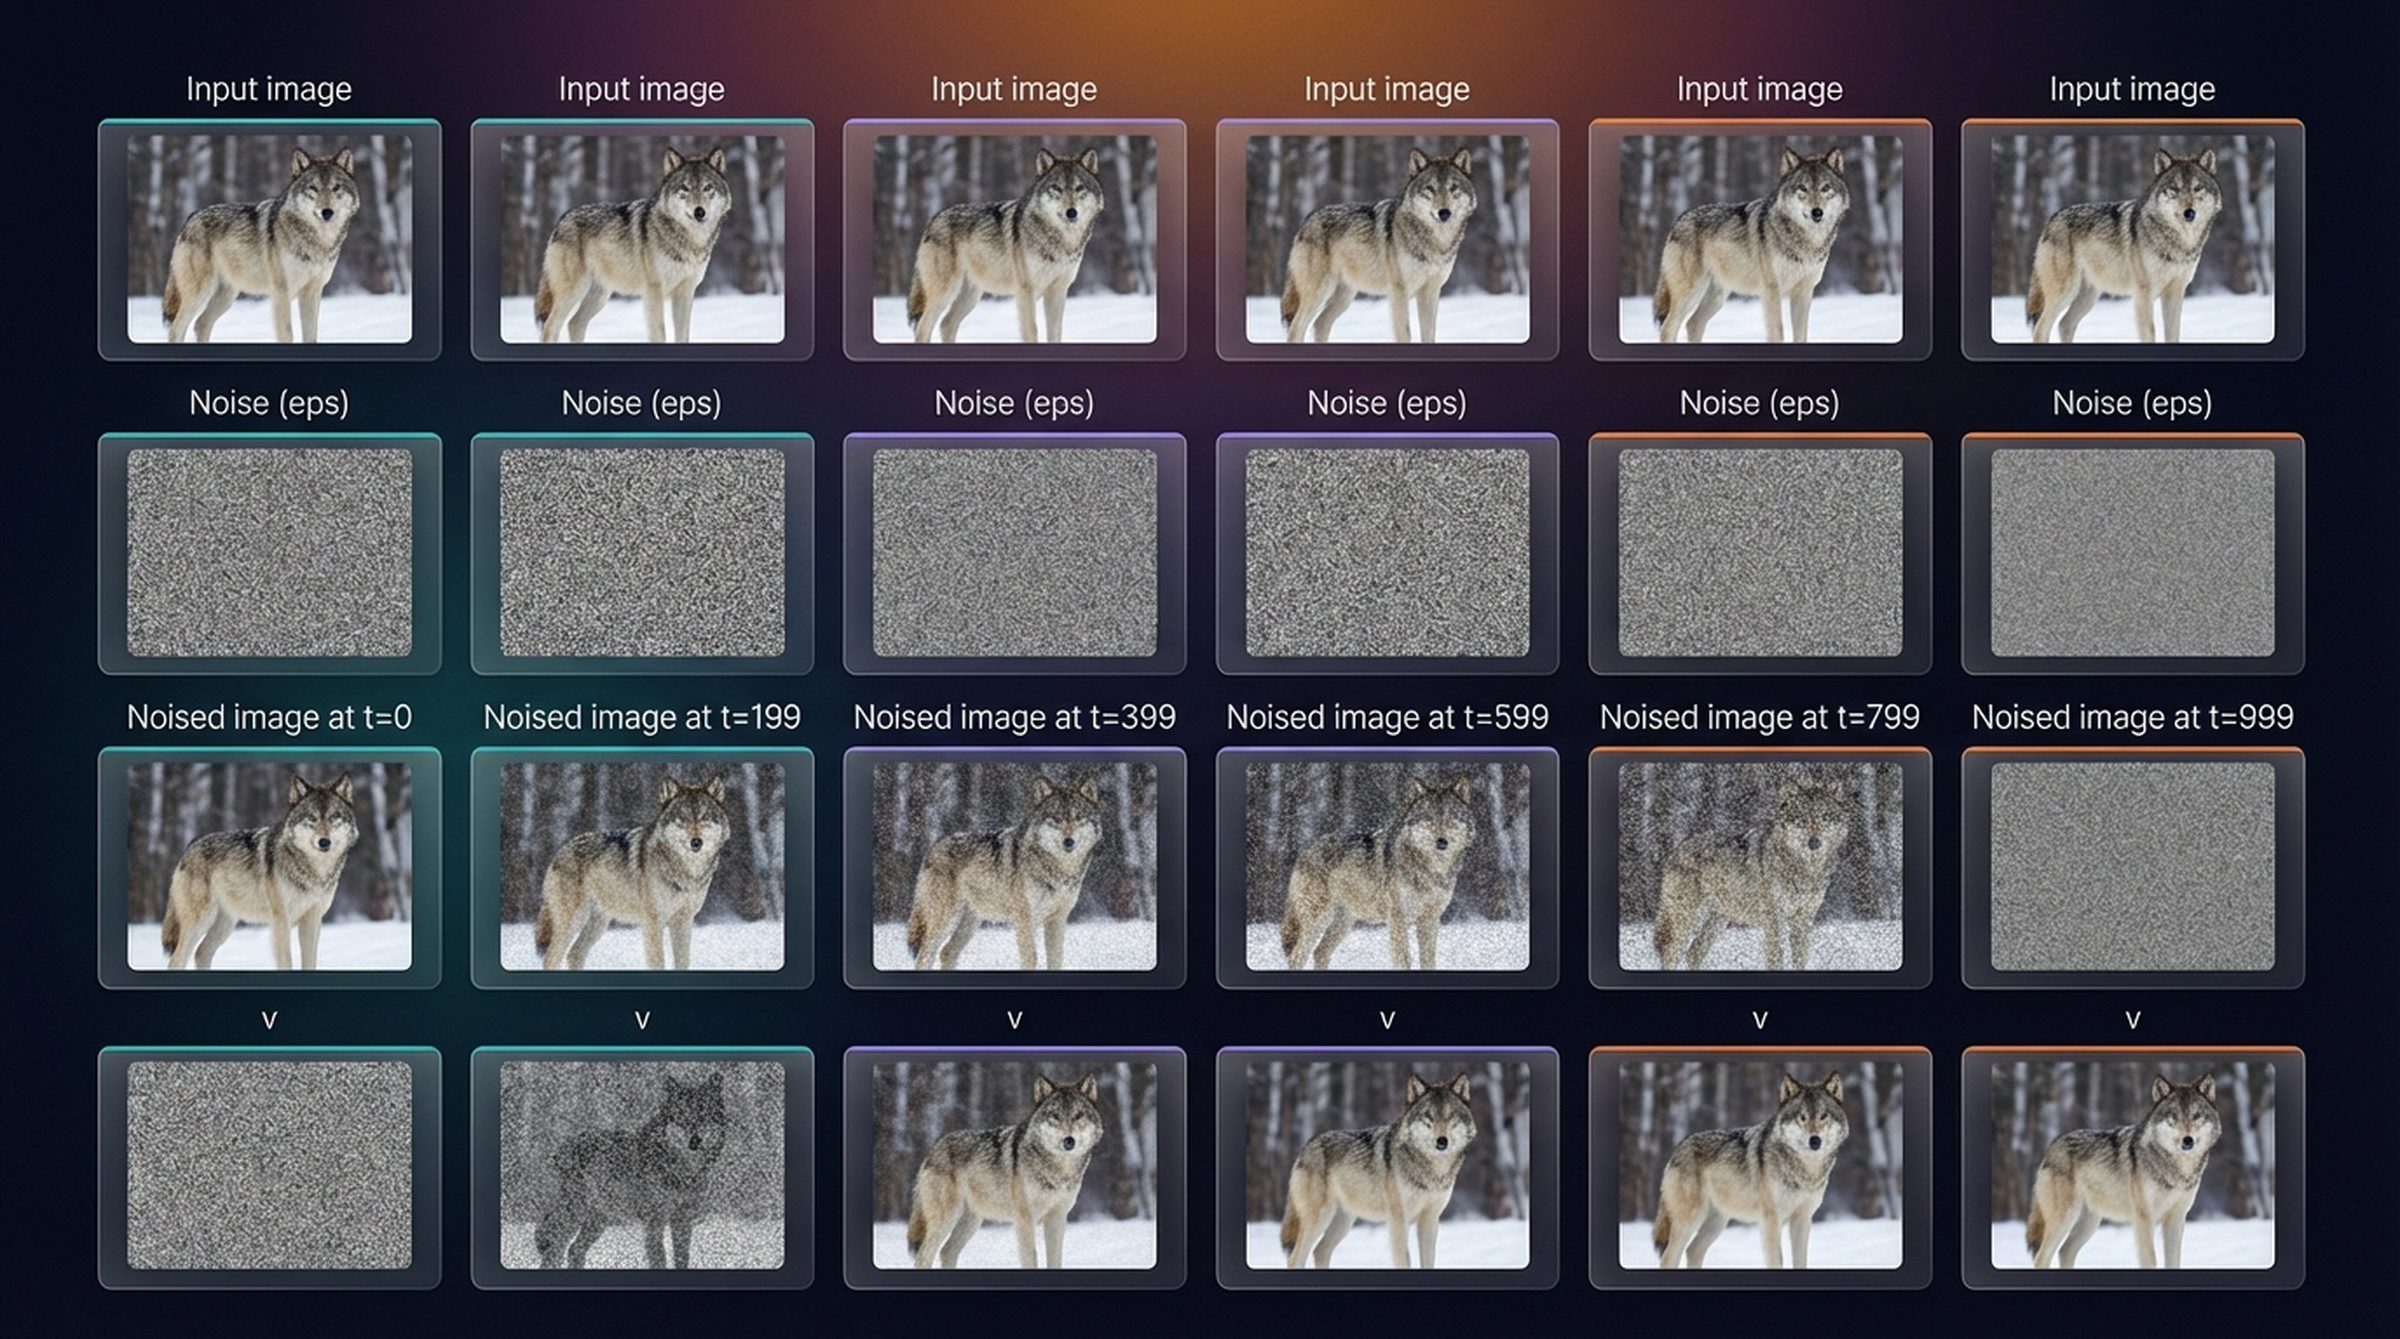Click the 'Noised image at t=799' label
This screenshot has height=1339, width=2400.
tap(1760, 717)
